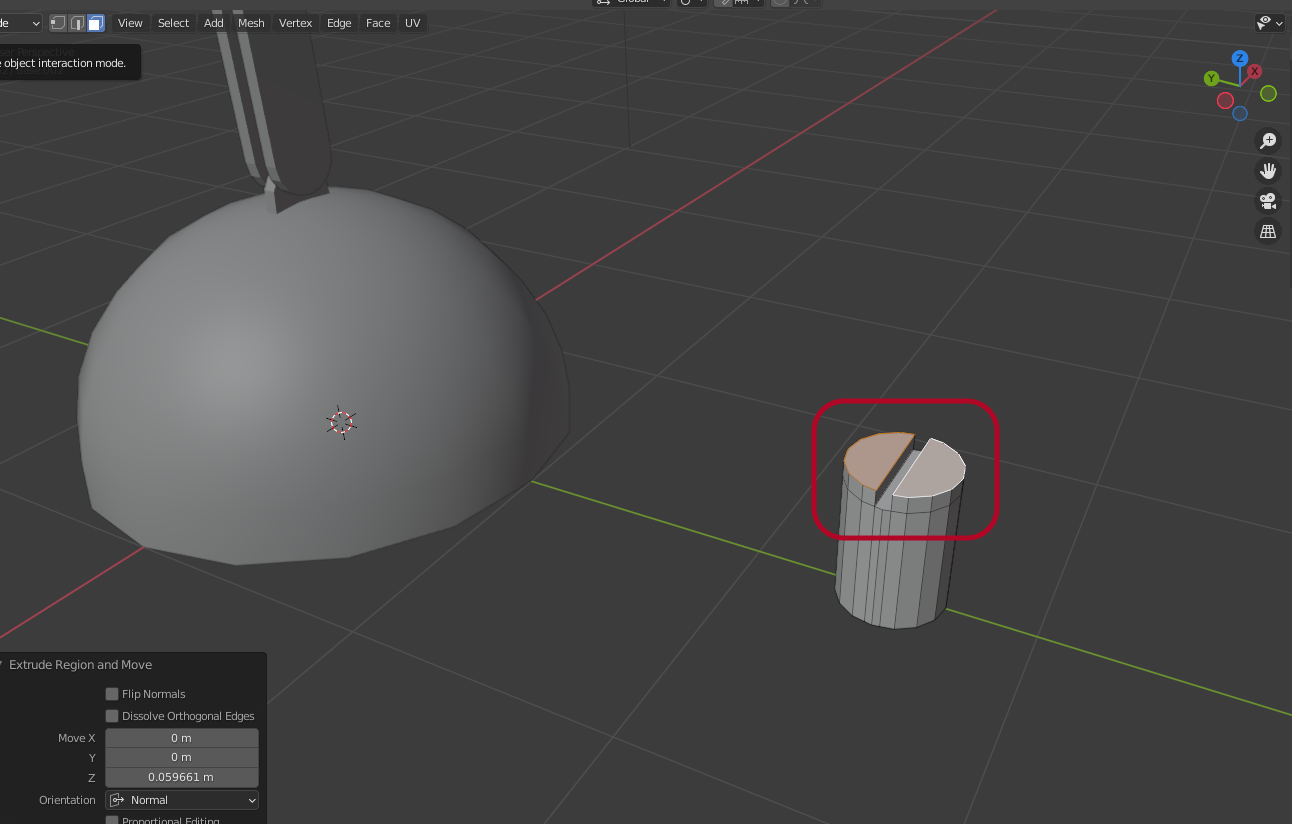This screenshot has height=824, width=1292.
Task: Open the Edge menu
Action: click(x=339, y=23)
